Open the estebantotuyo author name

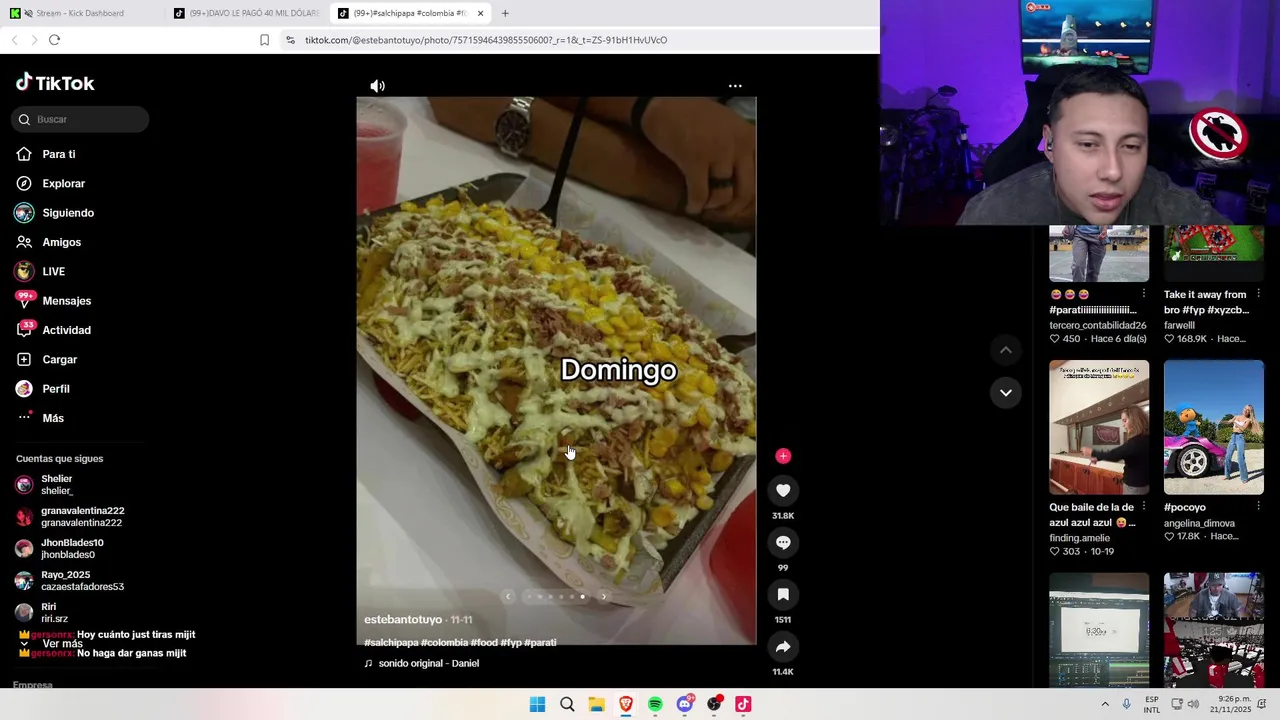point(403,620)
